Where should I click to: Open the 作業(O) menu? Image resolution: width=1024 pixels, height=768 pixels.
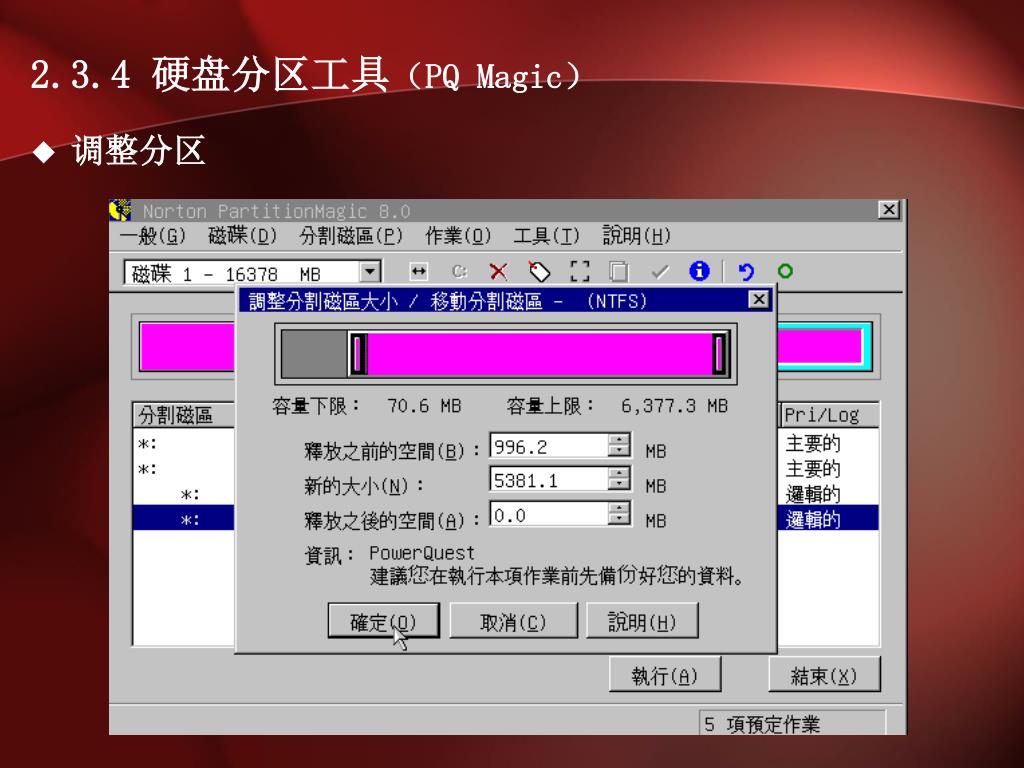click(x=458, y=236)
